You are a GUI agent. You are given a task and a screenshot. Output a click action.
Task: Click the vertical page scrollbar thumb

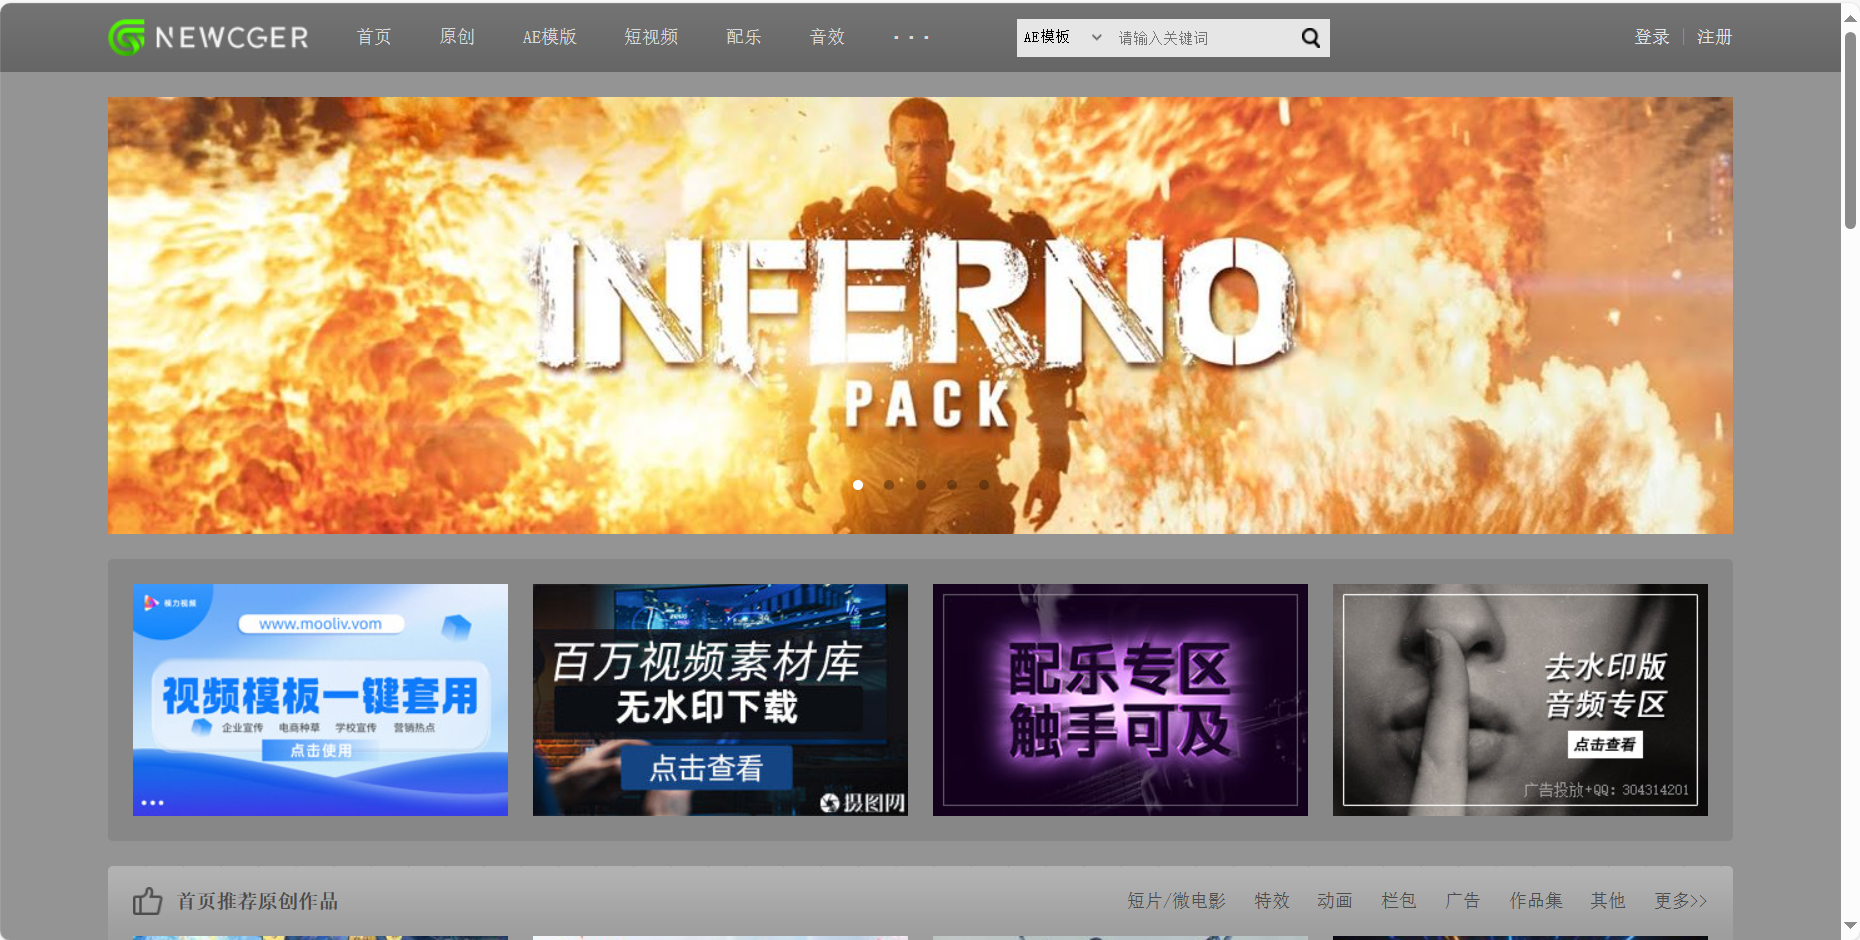click(1850, 130)
